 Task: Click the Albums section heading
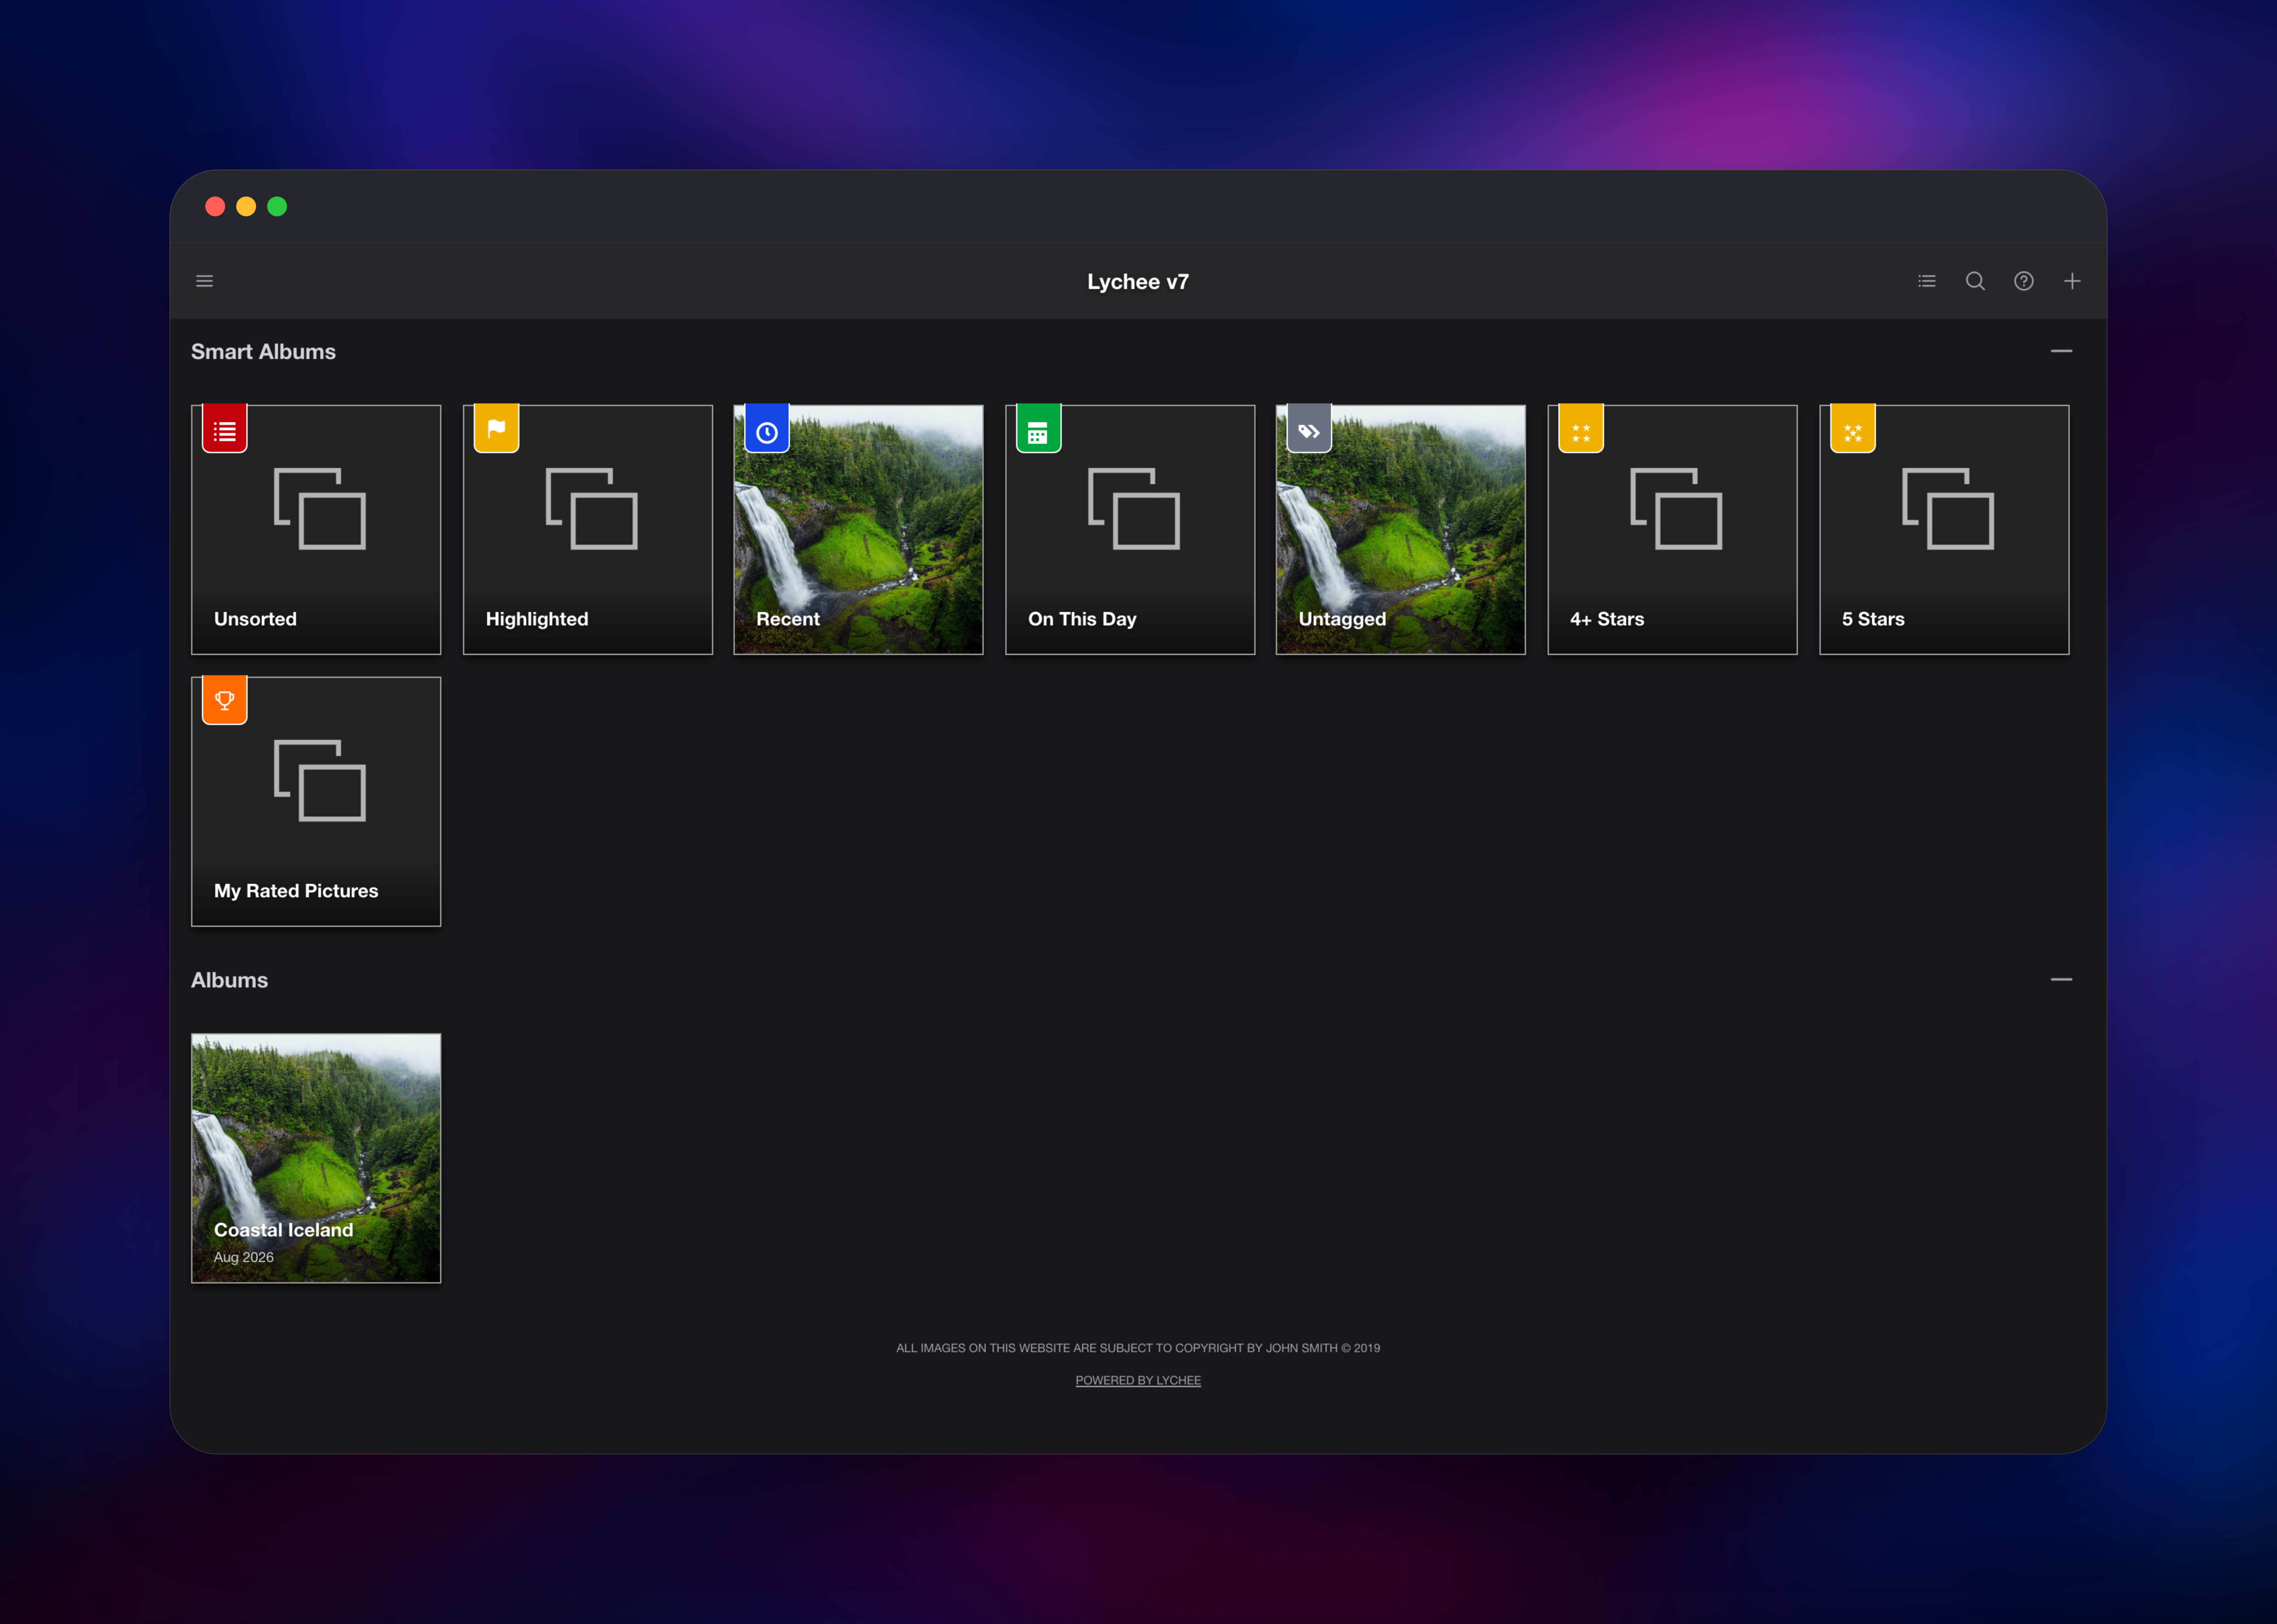229,980
